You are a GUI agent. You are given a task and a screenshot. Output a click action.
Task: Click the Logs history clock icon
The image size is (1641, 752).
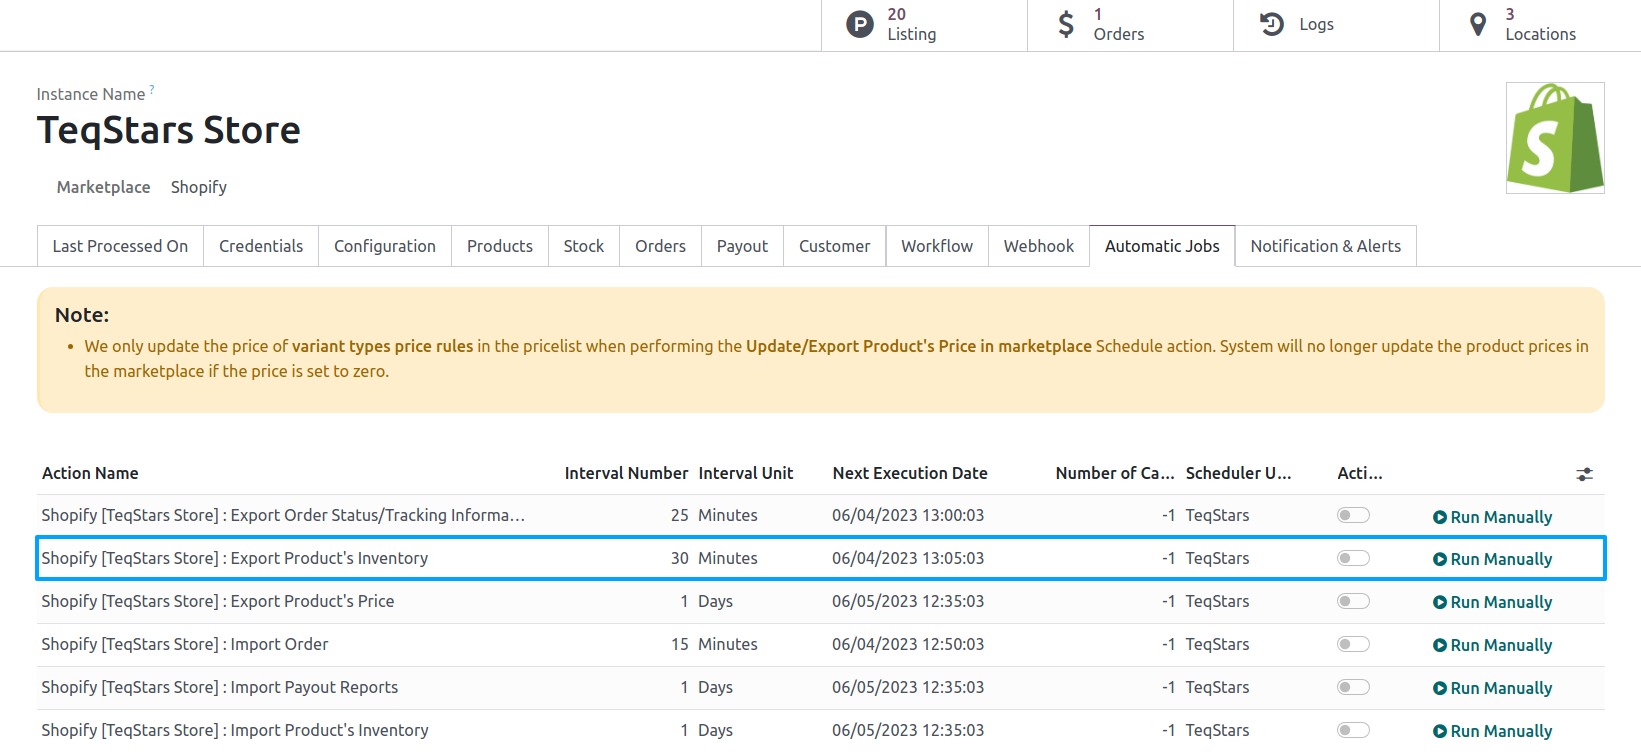point(1272,24)
